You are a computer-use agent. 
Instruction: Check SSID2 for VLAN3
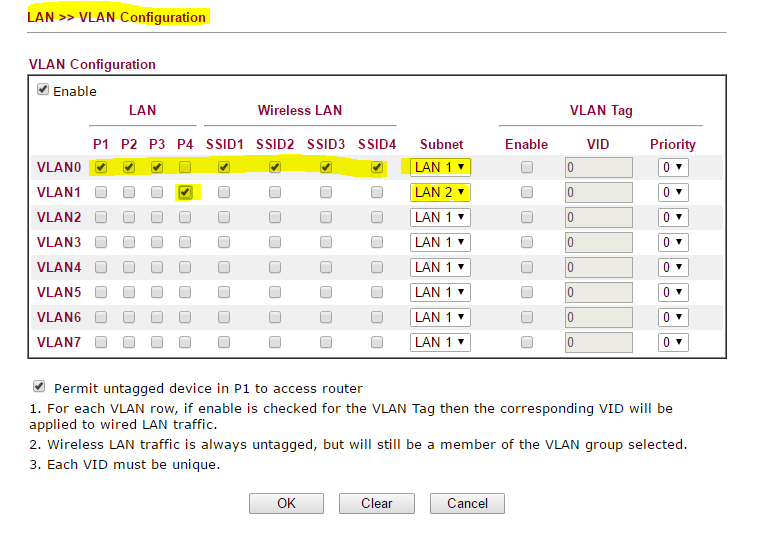coord(275,242)
